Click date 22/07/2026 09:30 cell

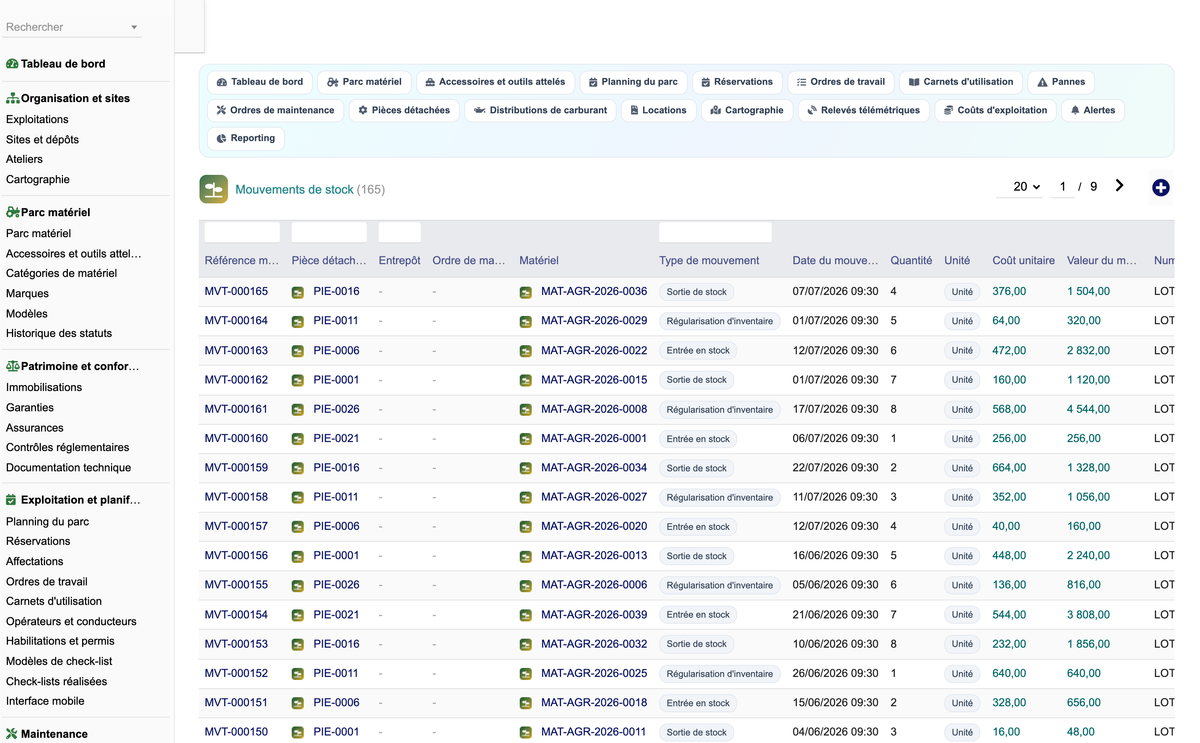coord(835,468)
